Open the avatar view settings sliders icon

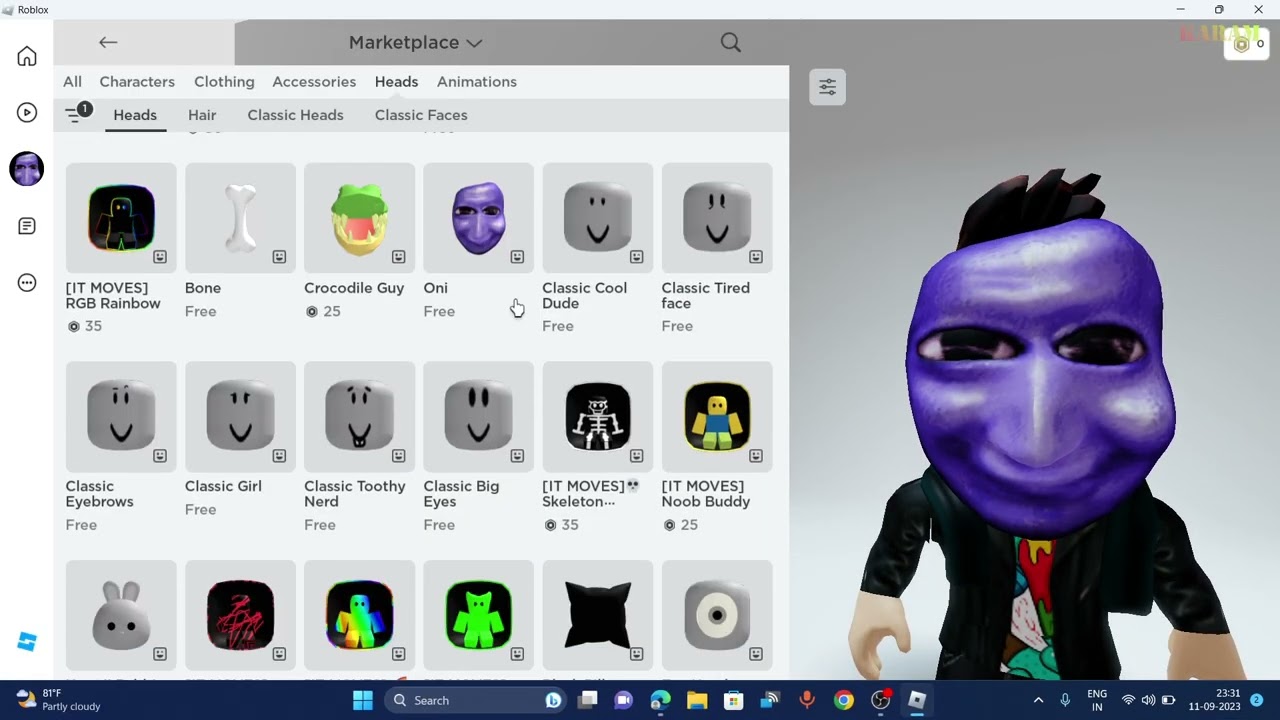click(x=827, y=87)
